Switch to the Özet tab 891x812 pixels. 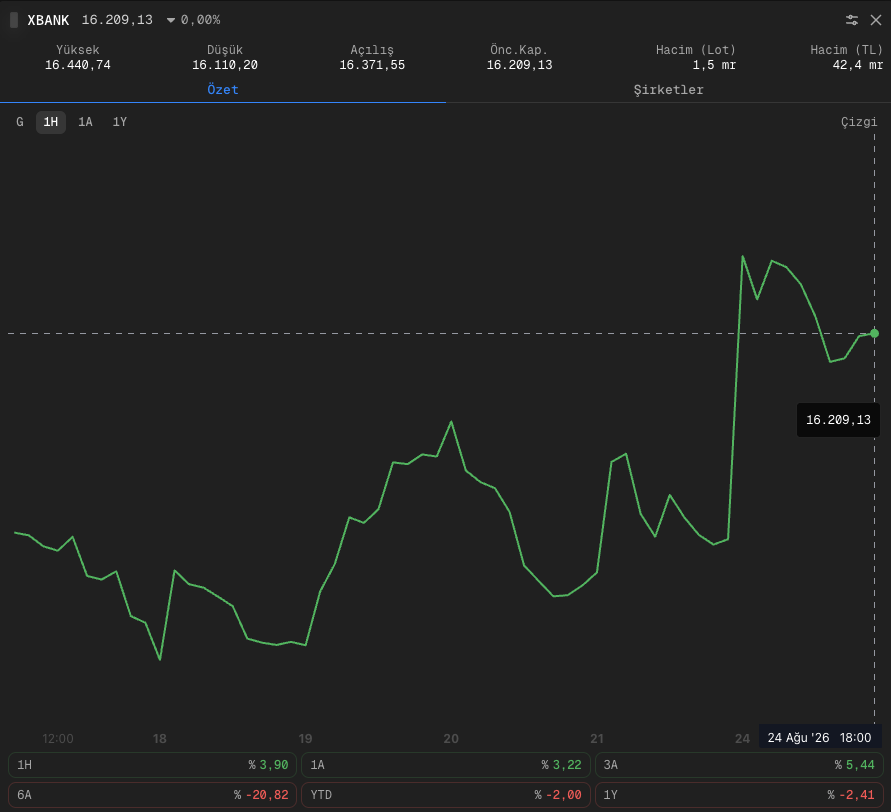(223, 90)
